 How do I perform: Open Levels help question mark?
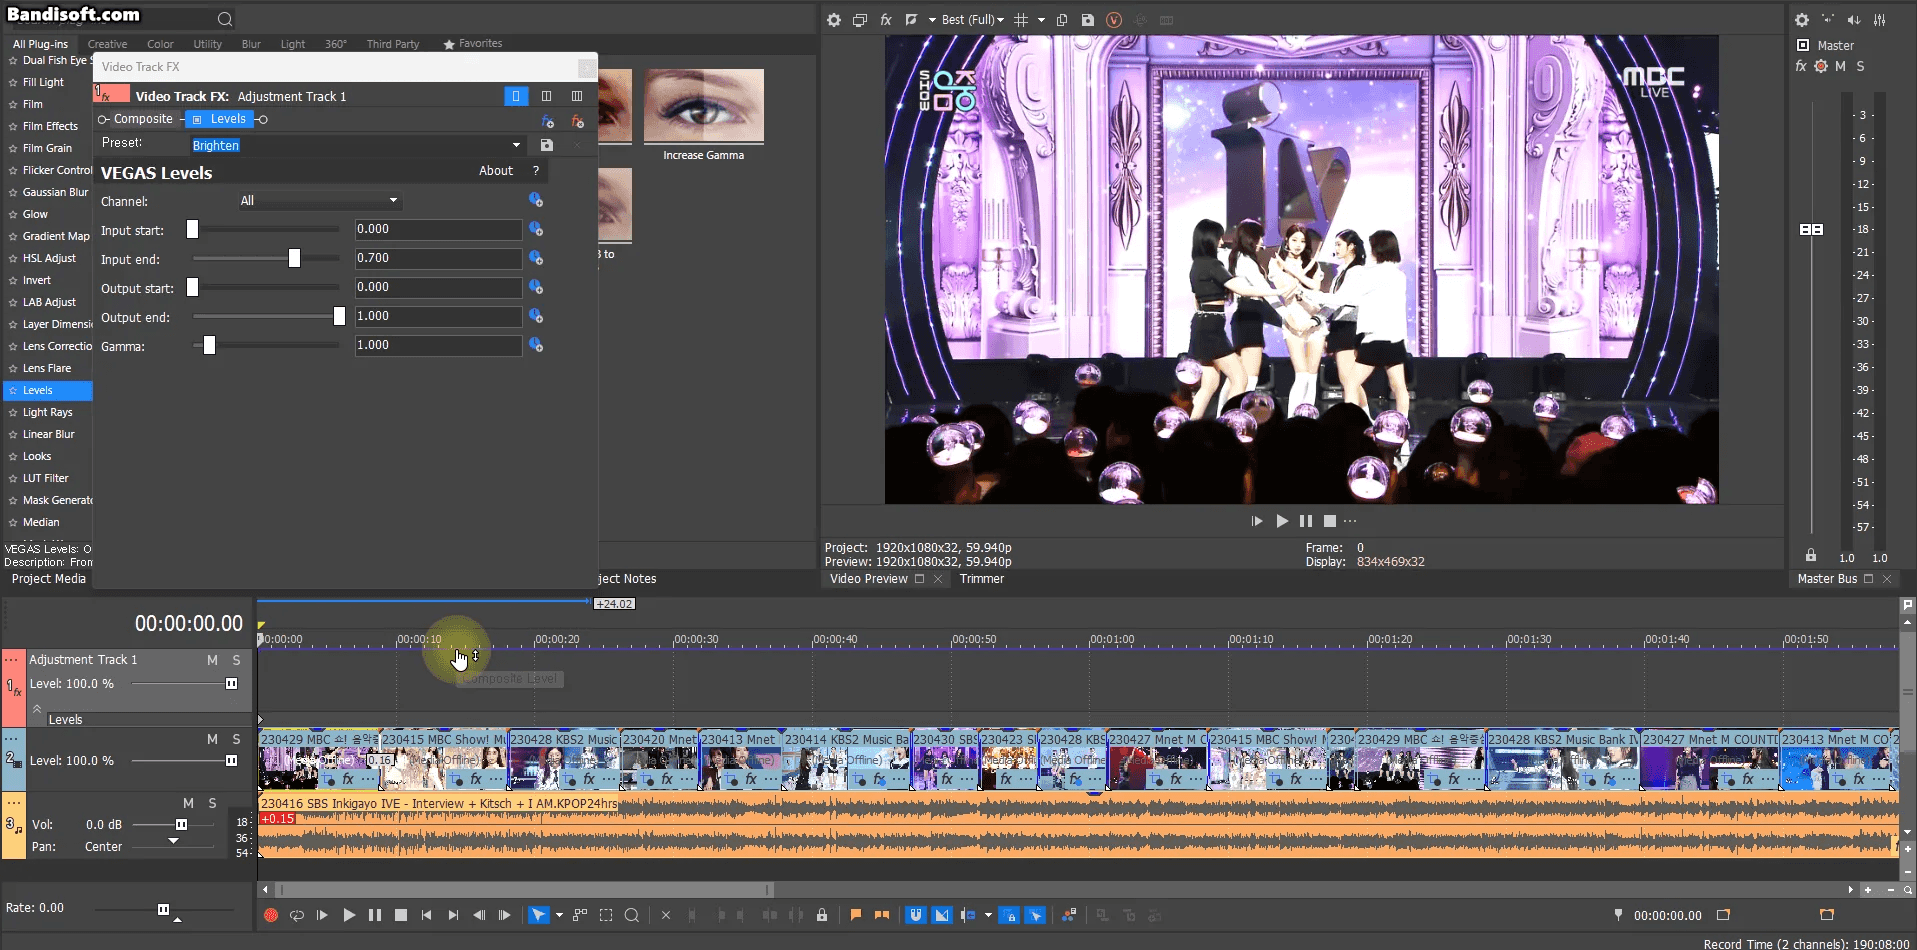coord(536,171)
